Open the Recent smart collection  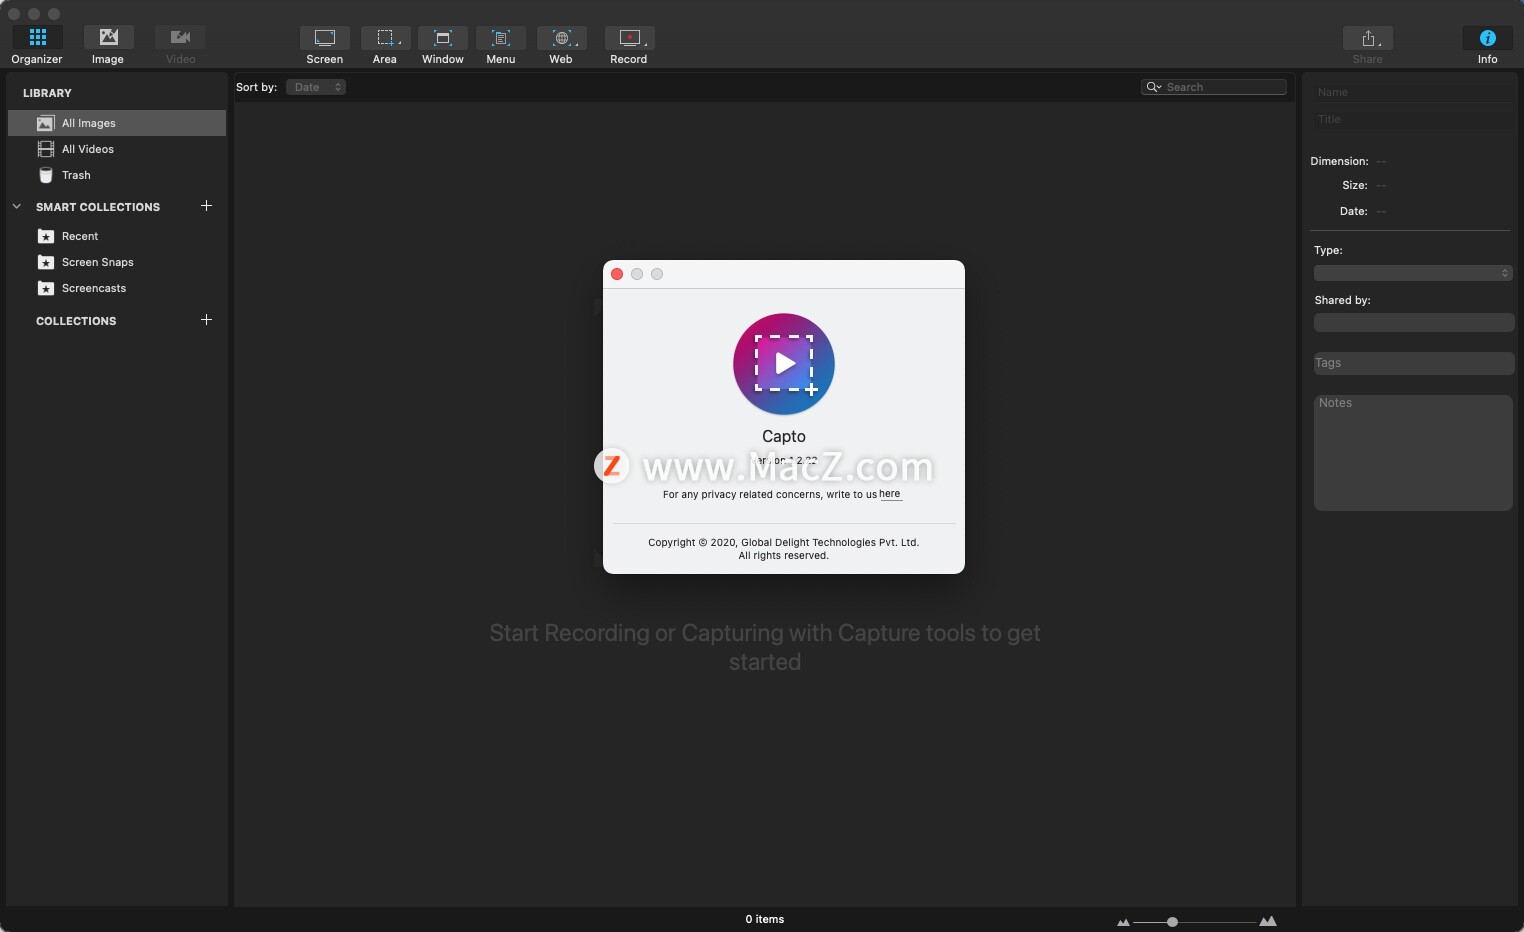click(x=117, y=236)
